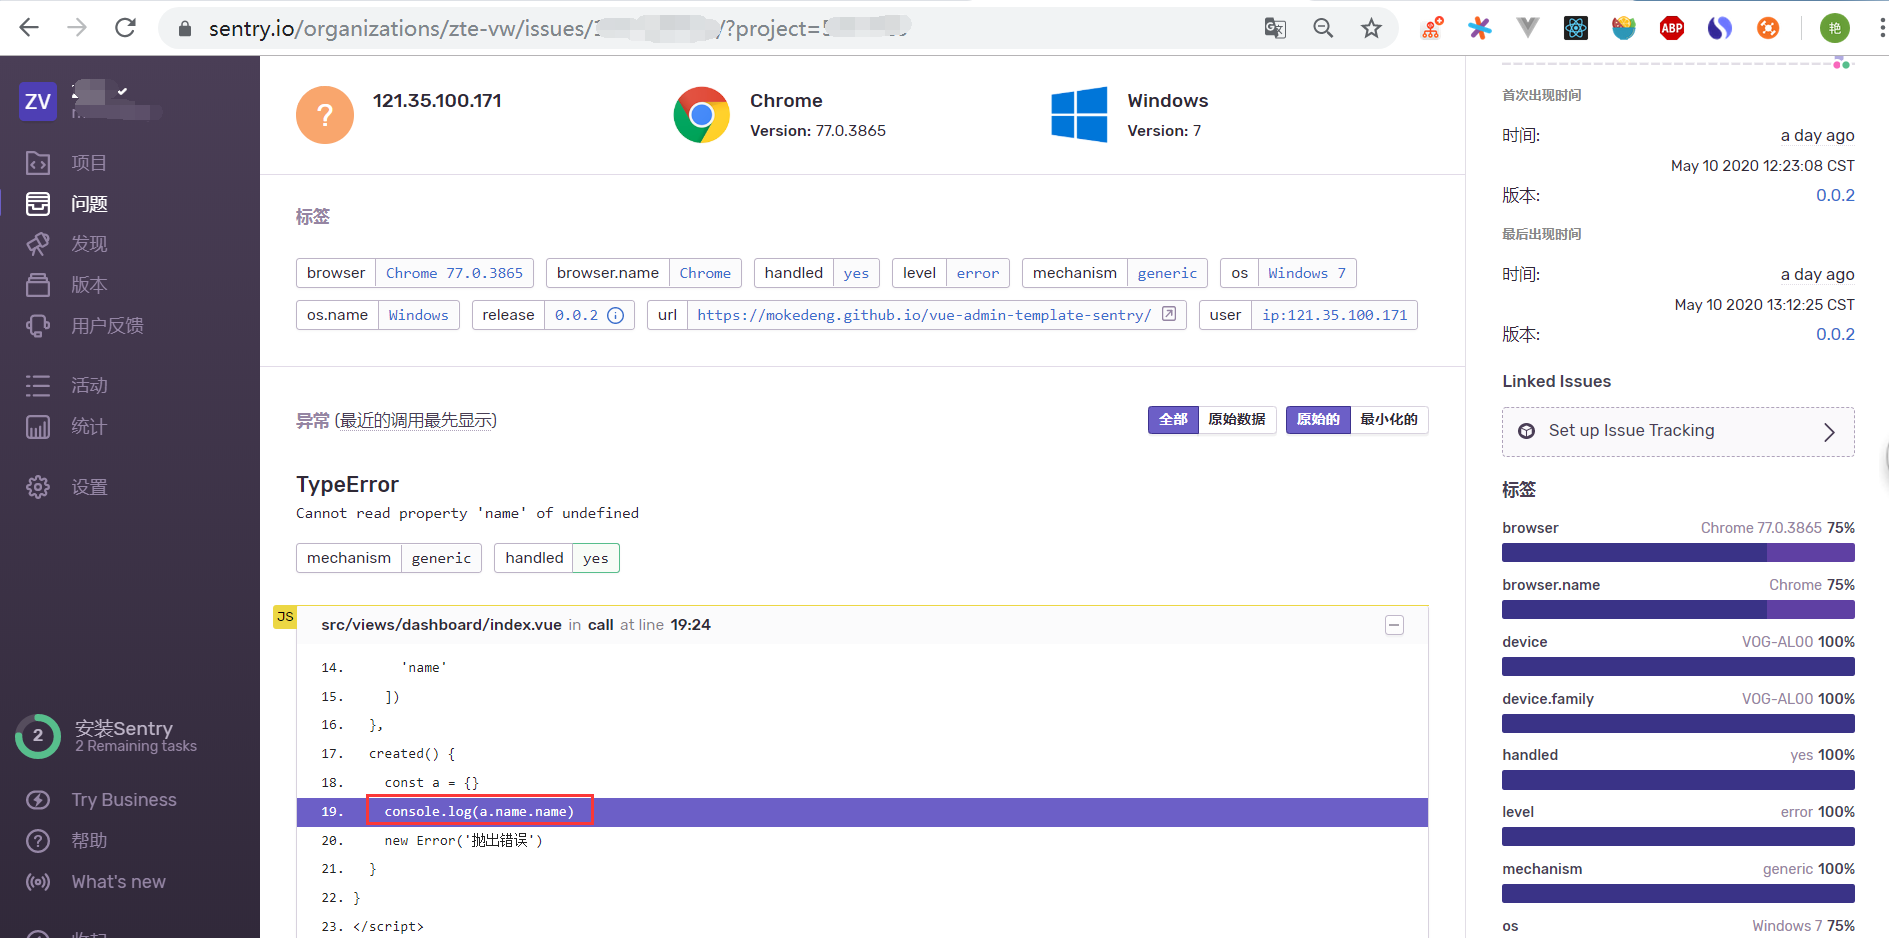Viewport: 1889px width, 938px height.
Task: Go back with the browser back arrow
Action: [x=29, y=28]
